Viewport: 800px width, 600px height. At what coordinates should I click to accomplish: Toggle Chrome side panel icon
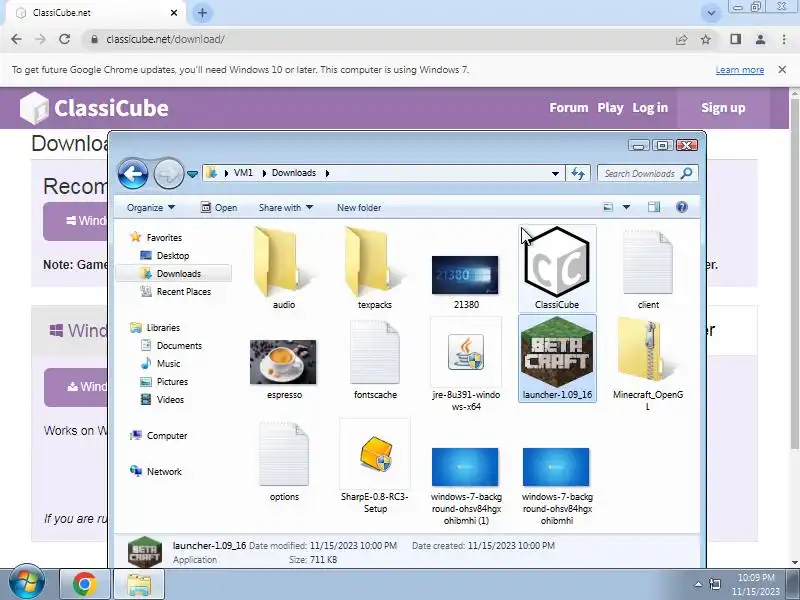click(735, 39)
